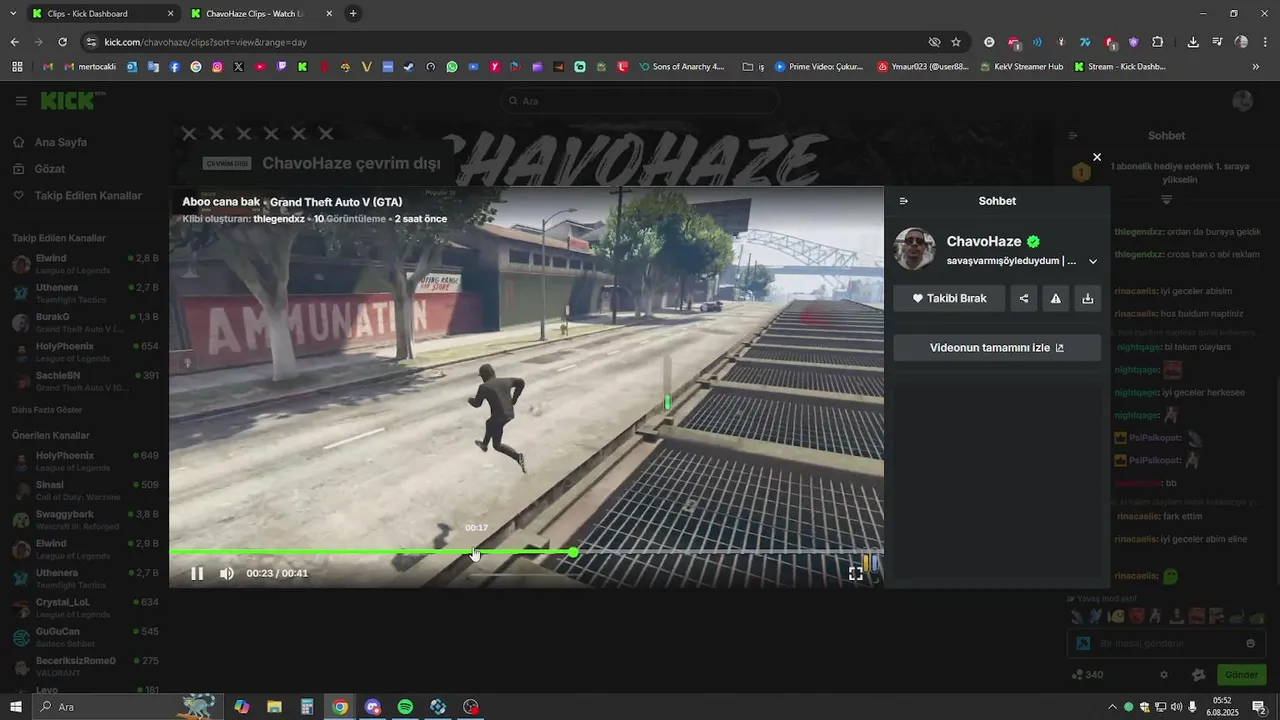Click the ChavoHaze channel name in clip panel
Image resolution: width=1280 pixels, height=720 pixels.
pos(984,241)
